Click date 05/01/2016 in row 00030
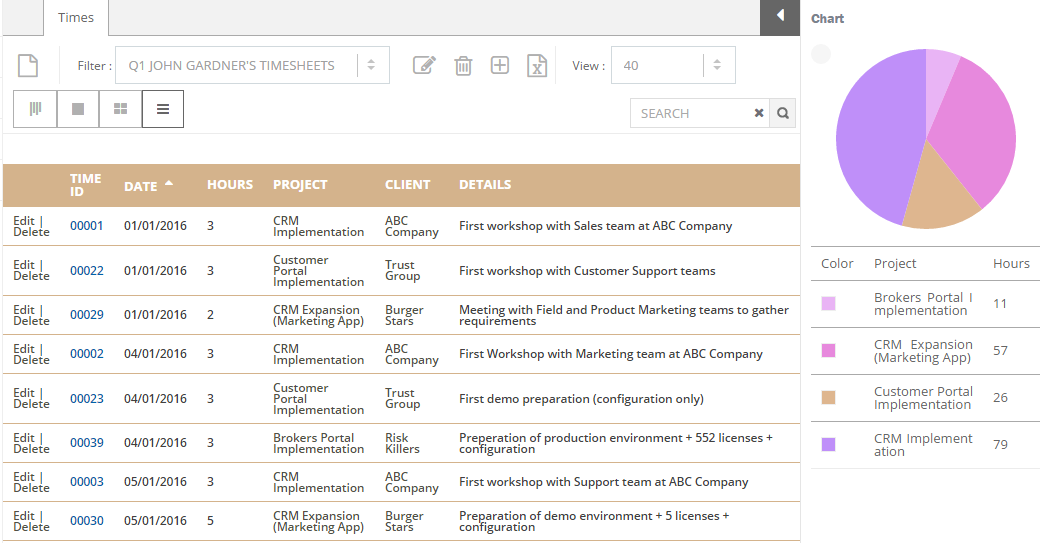This screenshot has height=543, width=1049. coord(155,521)
